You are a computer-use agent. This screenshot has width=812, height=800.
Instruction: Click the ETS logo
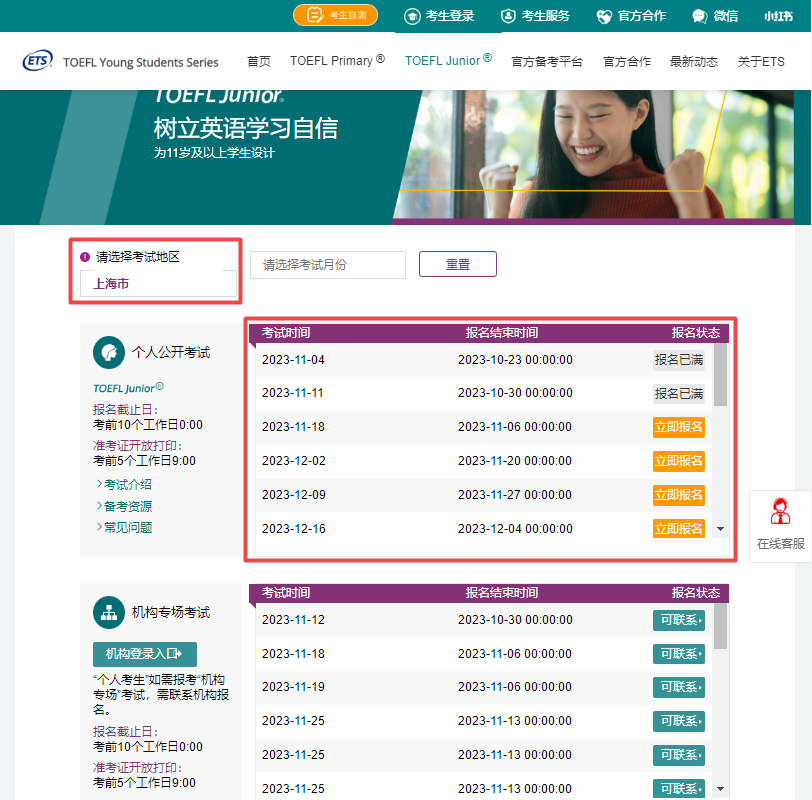37,61
